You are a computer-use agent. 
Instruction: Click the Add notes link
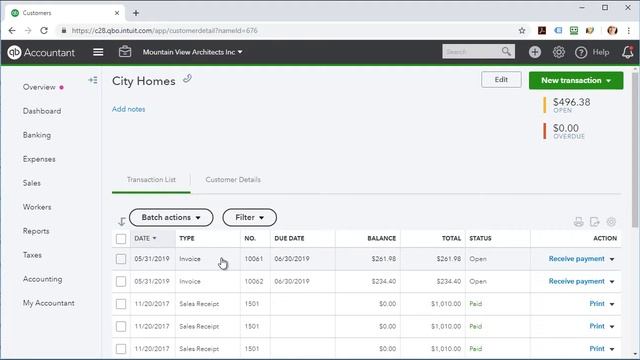[x=129, y=109]
